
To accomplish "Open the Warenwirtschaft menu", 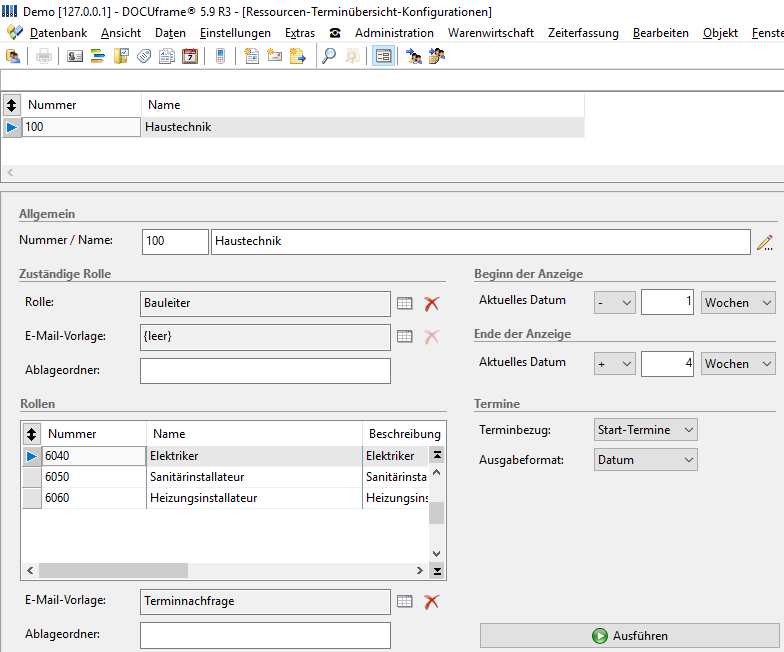I will (490, 33).
